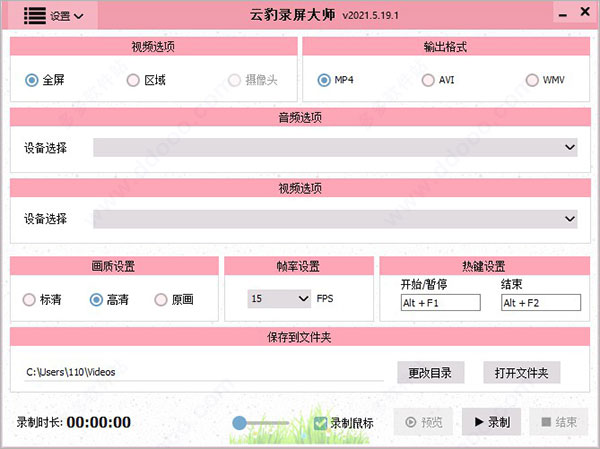
Task: Click the 开始/暂停 hotkey field Alt + F1
Action: [441, 303]
